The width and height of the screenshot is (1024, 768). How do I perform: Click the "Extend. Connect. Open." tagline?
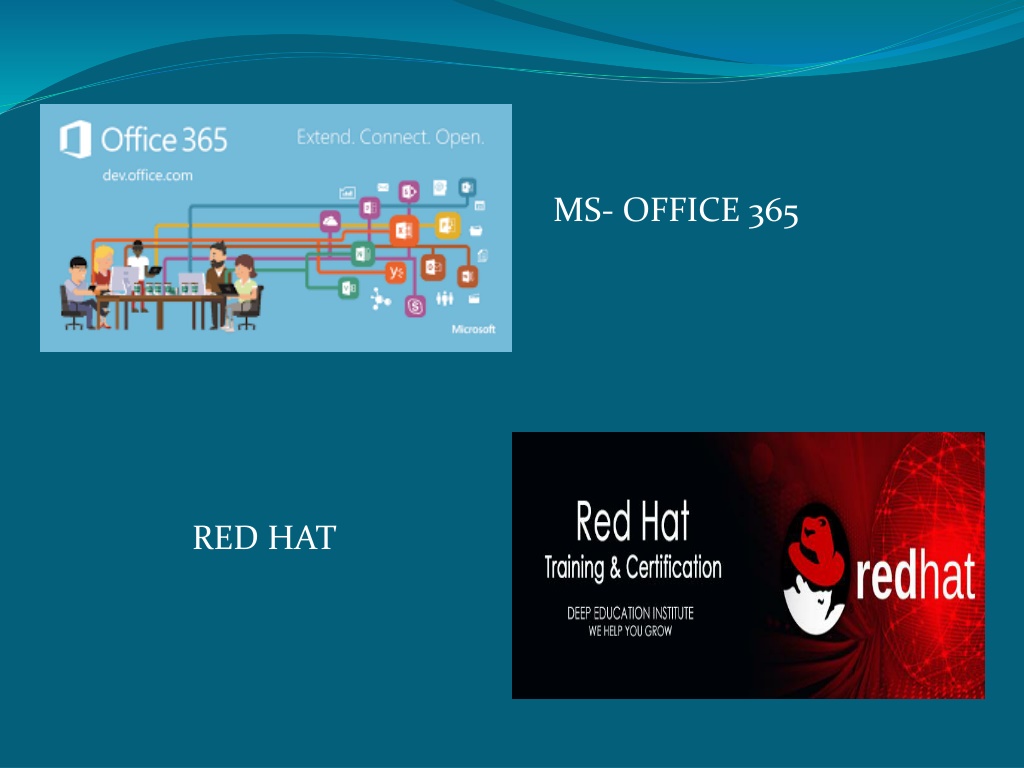[x=391, y=137]
